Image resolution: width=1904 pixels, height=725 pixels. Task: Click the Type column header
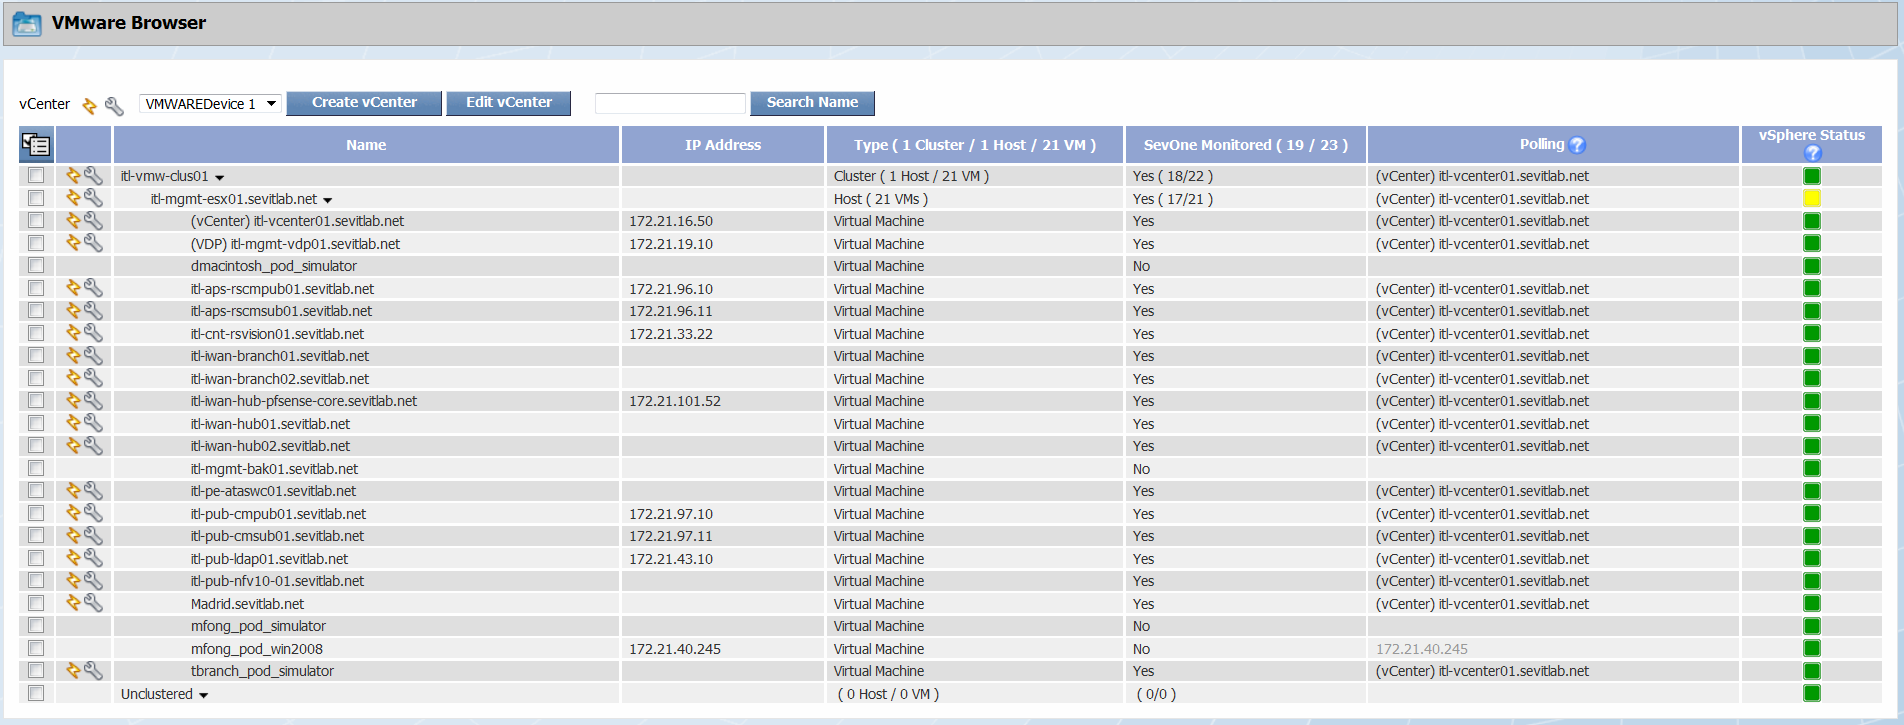tap(975, 145)
